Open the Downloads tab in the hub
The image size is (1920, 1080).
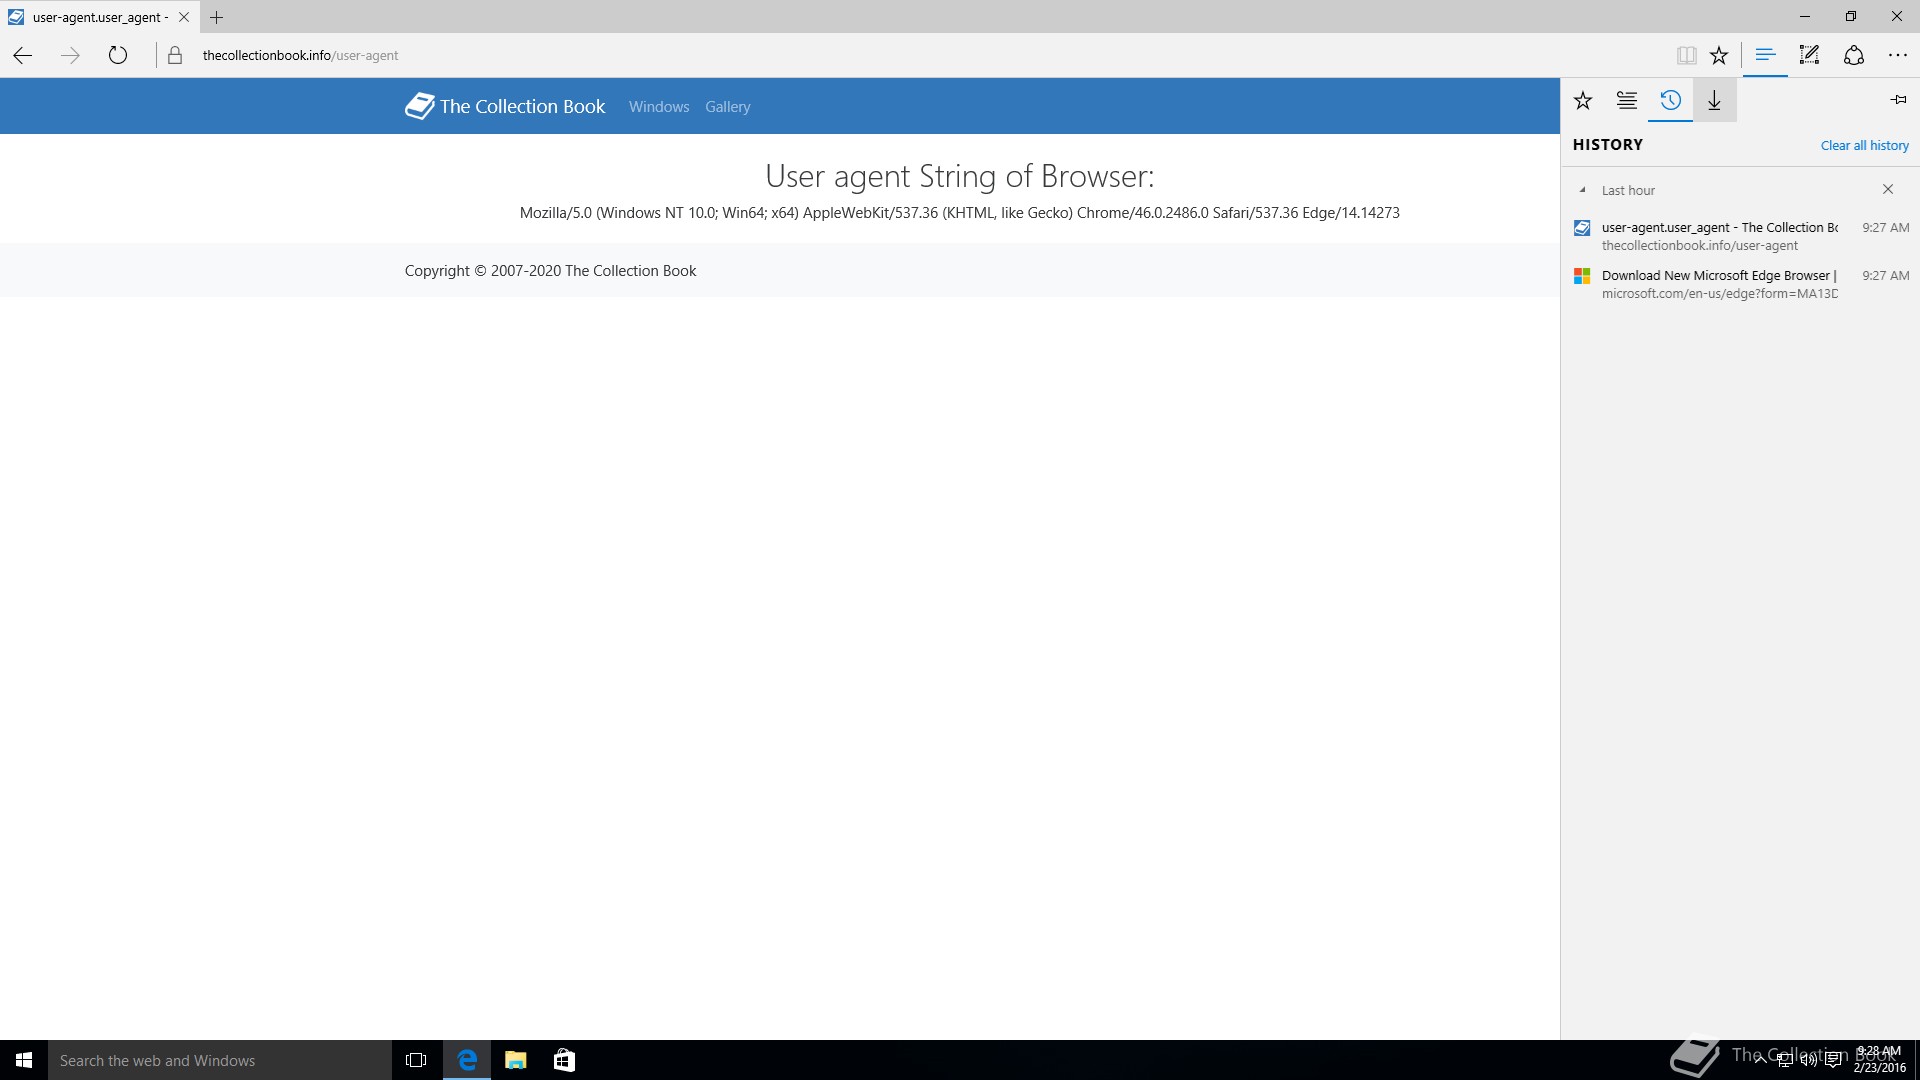(x=1714, y=100)
